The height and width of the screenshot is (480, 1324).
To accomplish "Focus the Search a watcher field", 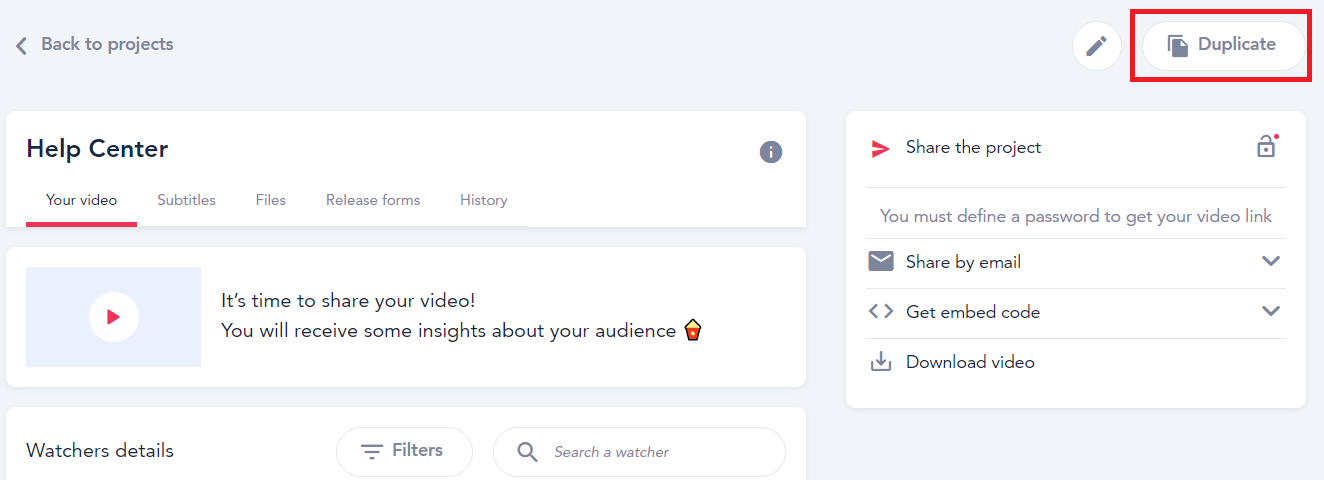I will 639,452.
